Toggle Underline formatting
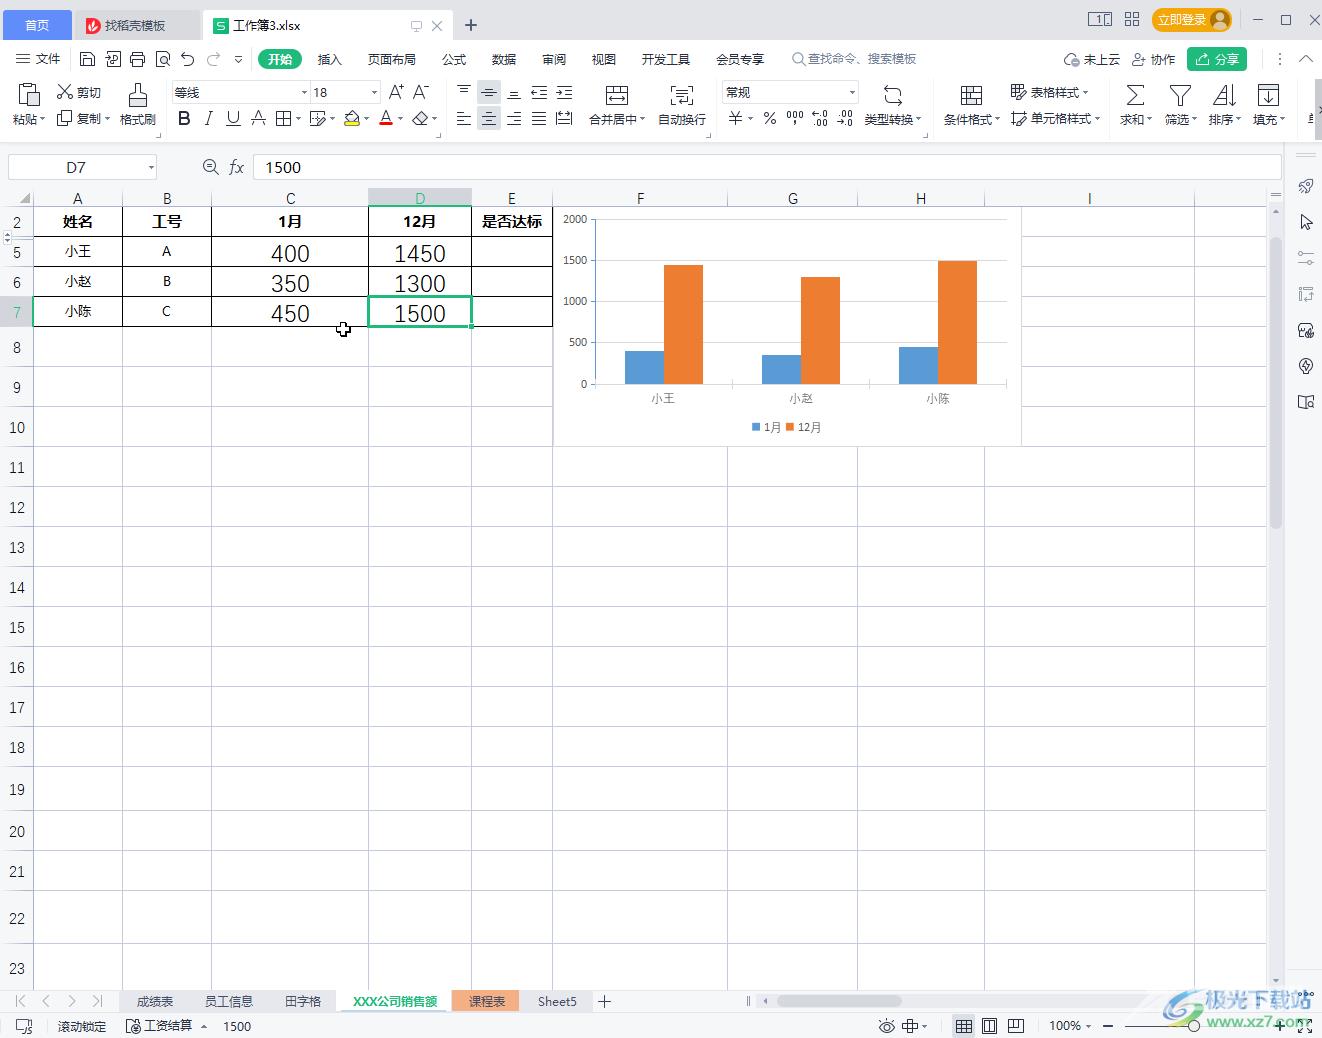The width and height of the screenshot is (1322, 1038). (x=233, y=119)
